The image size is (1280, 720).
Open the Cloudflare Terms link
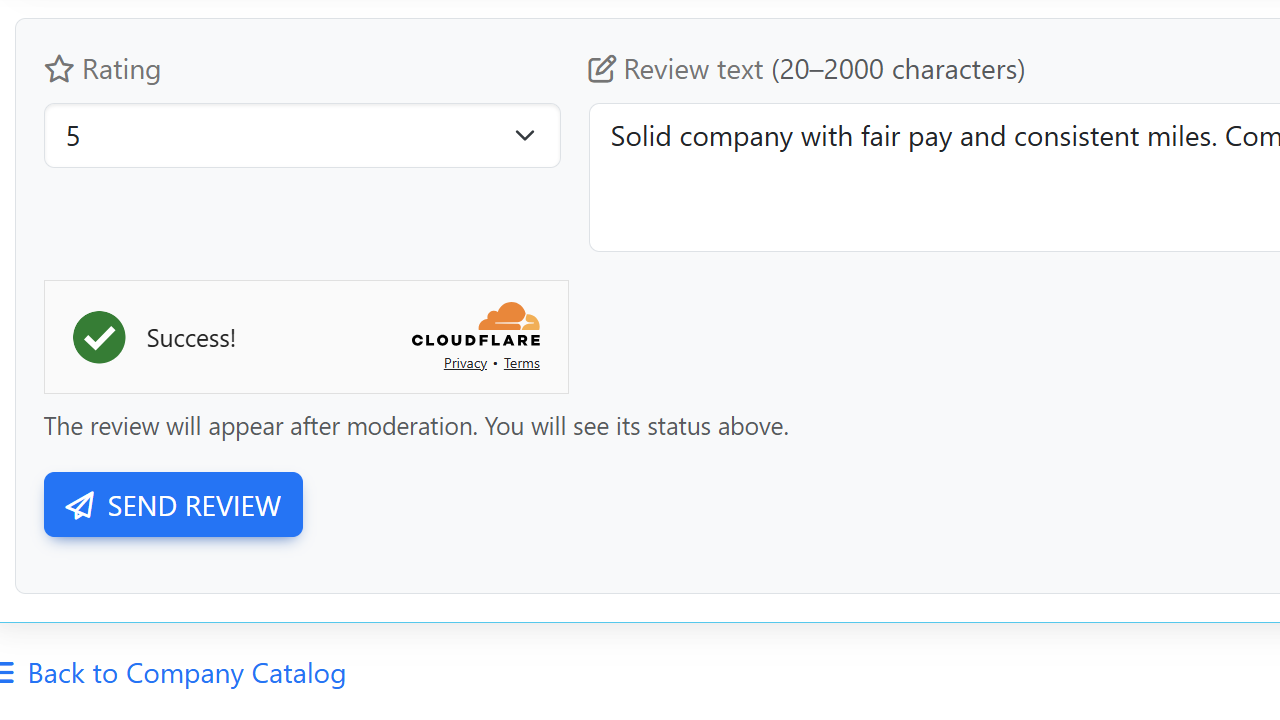[522, 363]
